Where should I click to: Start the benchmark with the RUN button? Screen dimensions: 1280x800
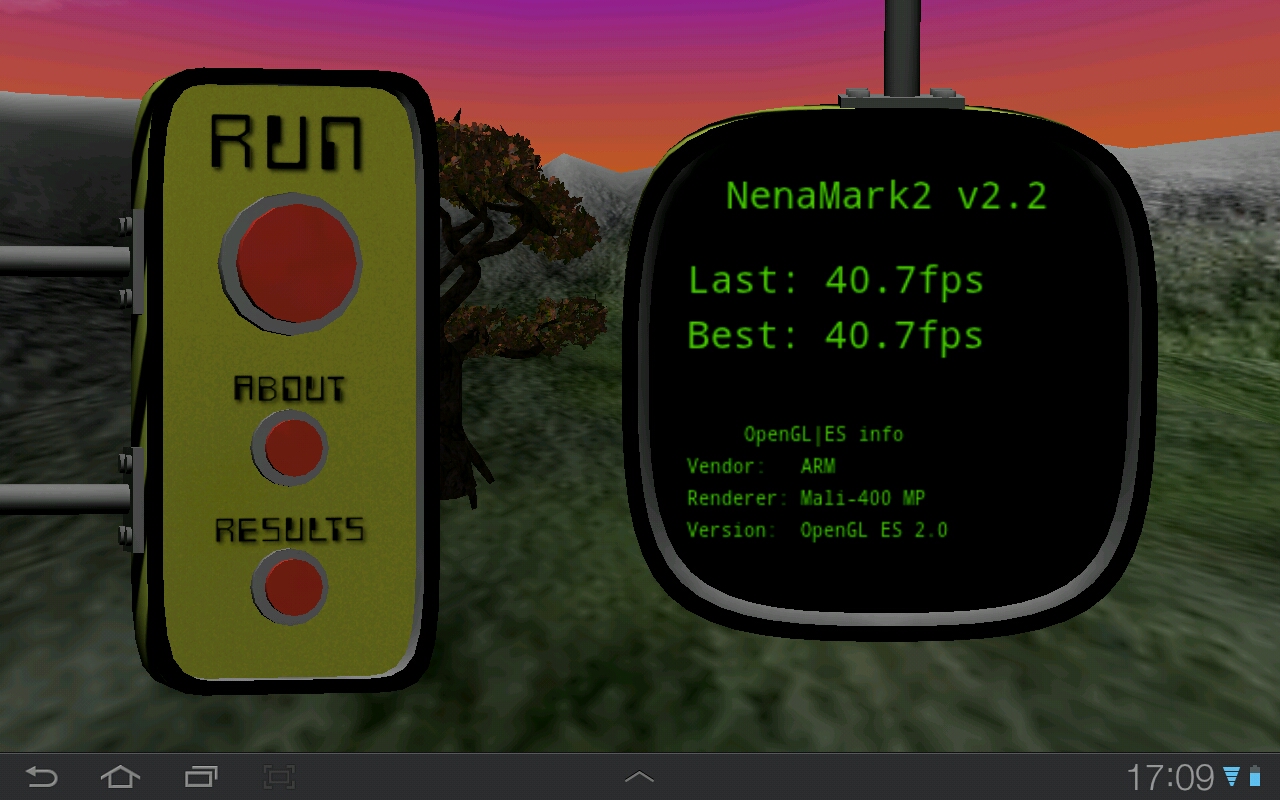click(x=291, y=263)
